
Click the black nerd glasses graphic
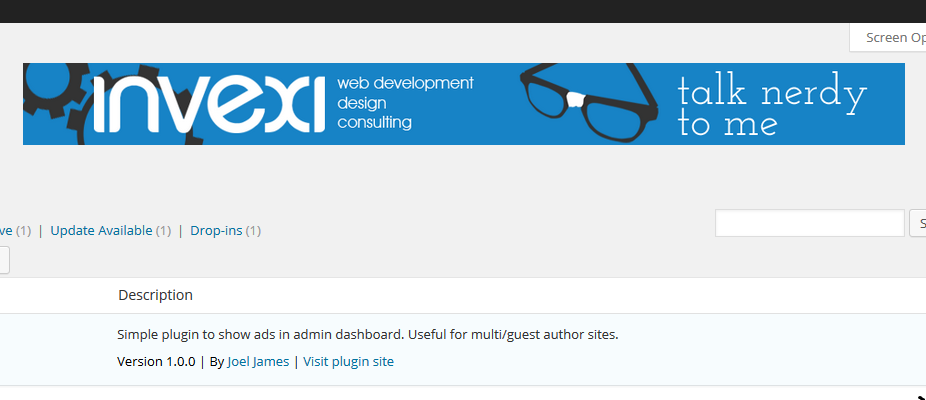coord(589,102)
